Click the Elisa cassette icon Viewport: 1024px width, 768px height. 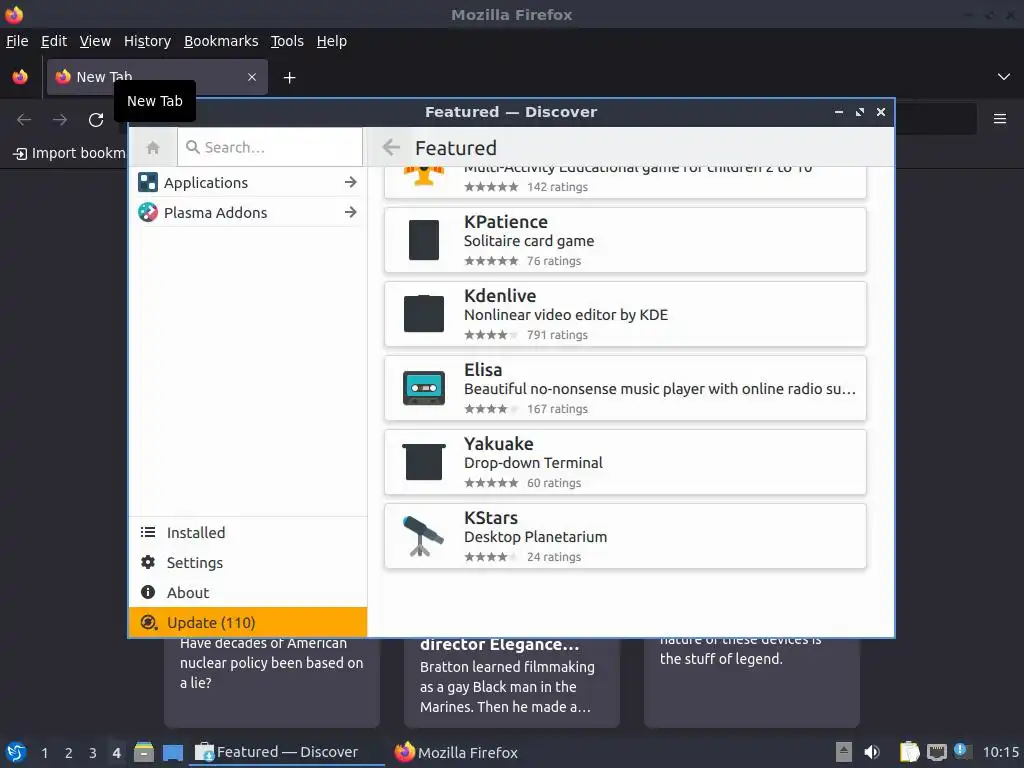424,388
